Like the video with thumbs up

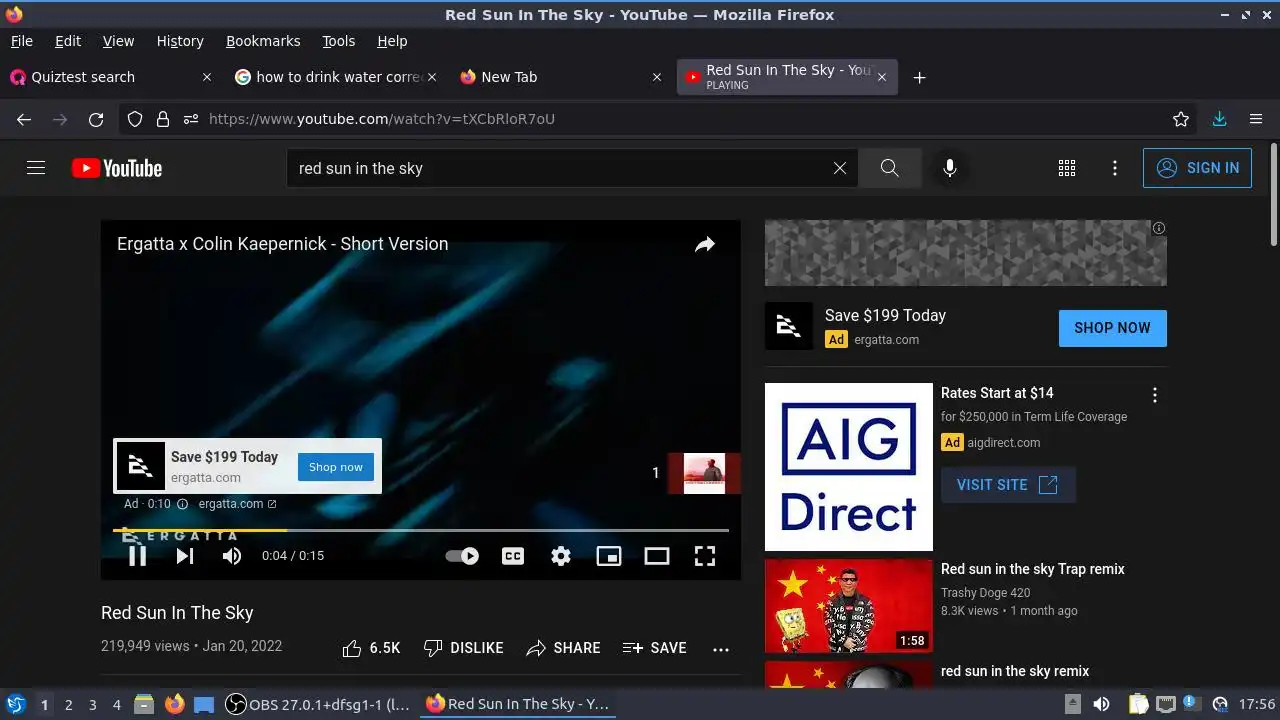[x=371, y=648]
